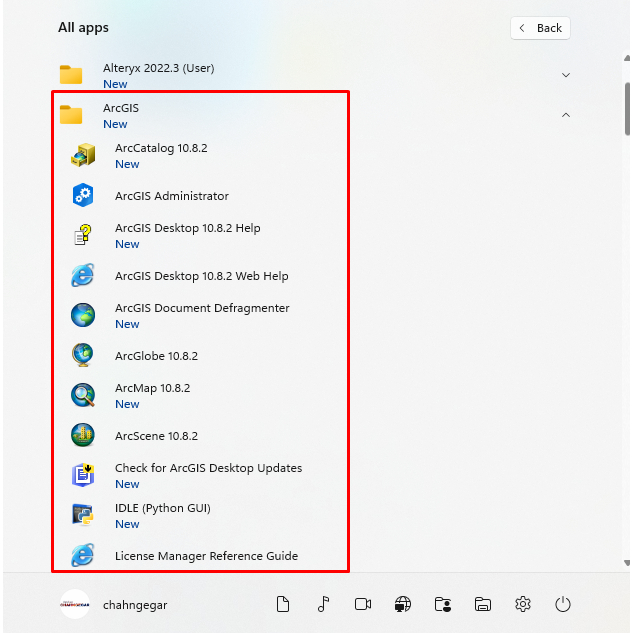Launch ArcMap 10.8.2

[x=152, y=395]
